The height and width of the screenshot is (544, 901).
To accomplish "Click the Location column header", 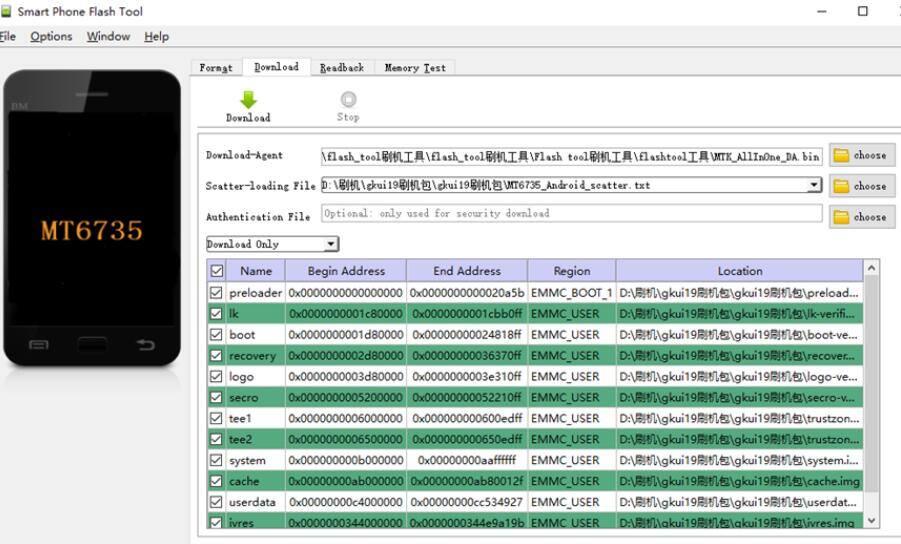I will [x=740, y=271].
